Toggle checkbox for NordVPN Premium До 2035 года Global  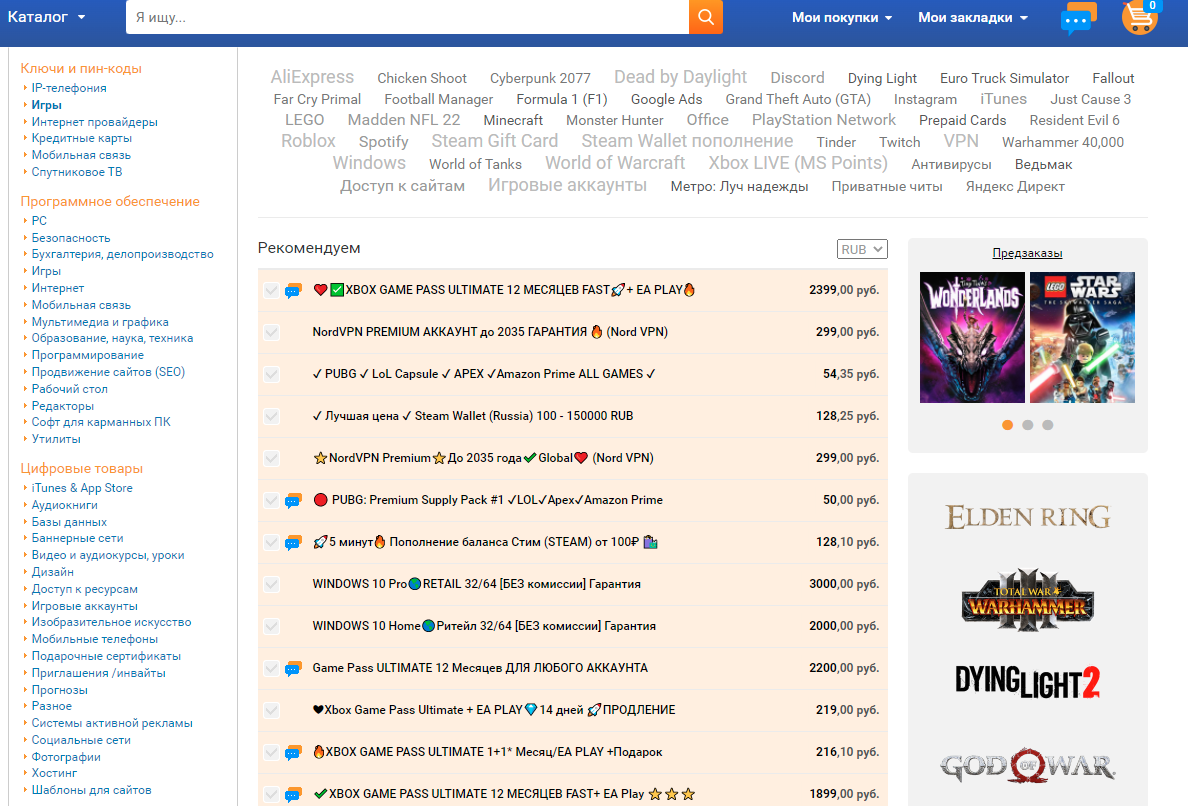[x=271, y=458]
